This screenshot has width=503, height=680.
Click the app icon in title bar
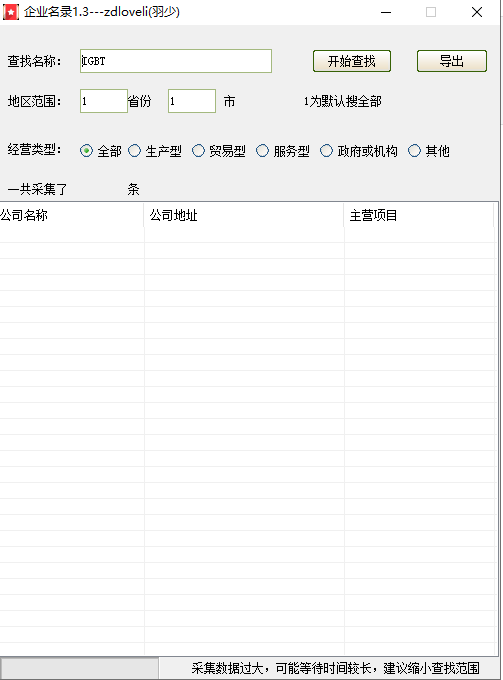[x=11, y=12]
